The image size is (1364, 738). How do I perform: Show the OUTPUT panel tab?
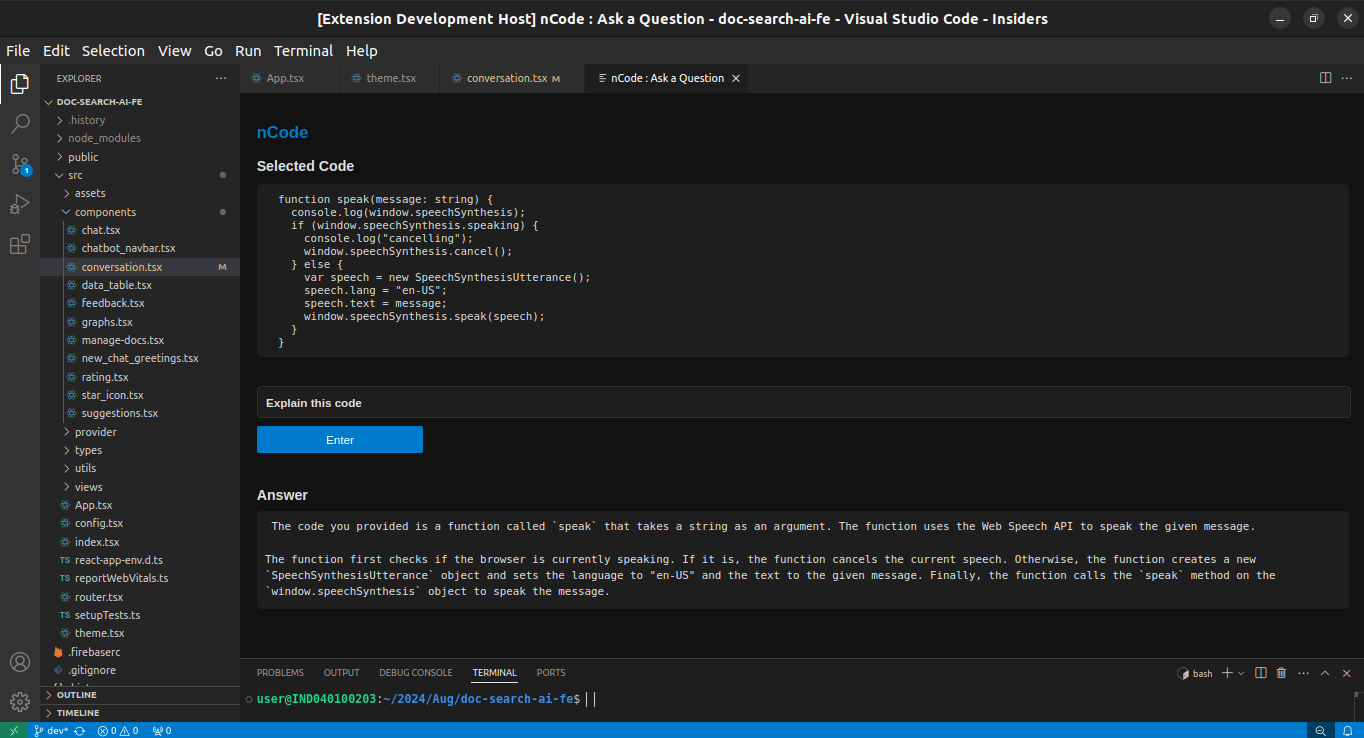pyautogui.click(x=341, y=673)
